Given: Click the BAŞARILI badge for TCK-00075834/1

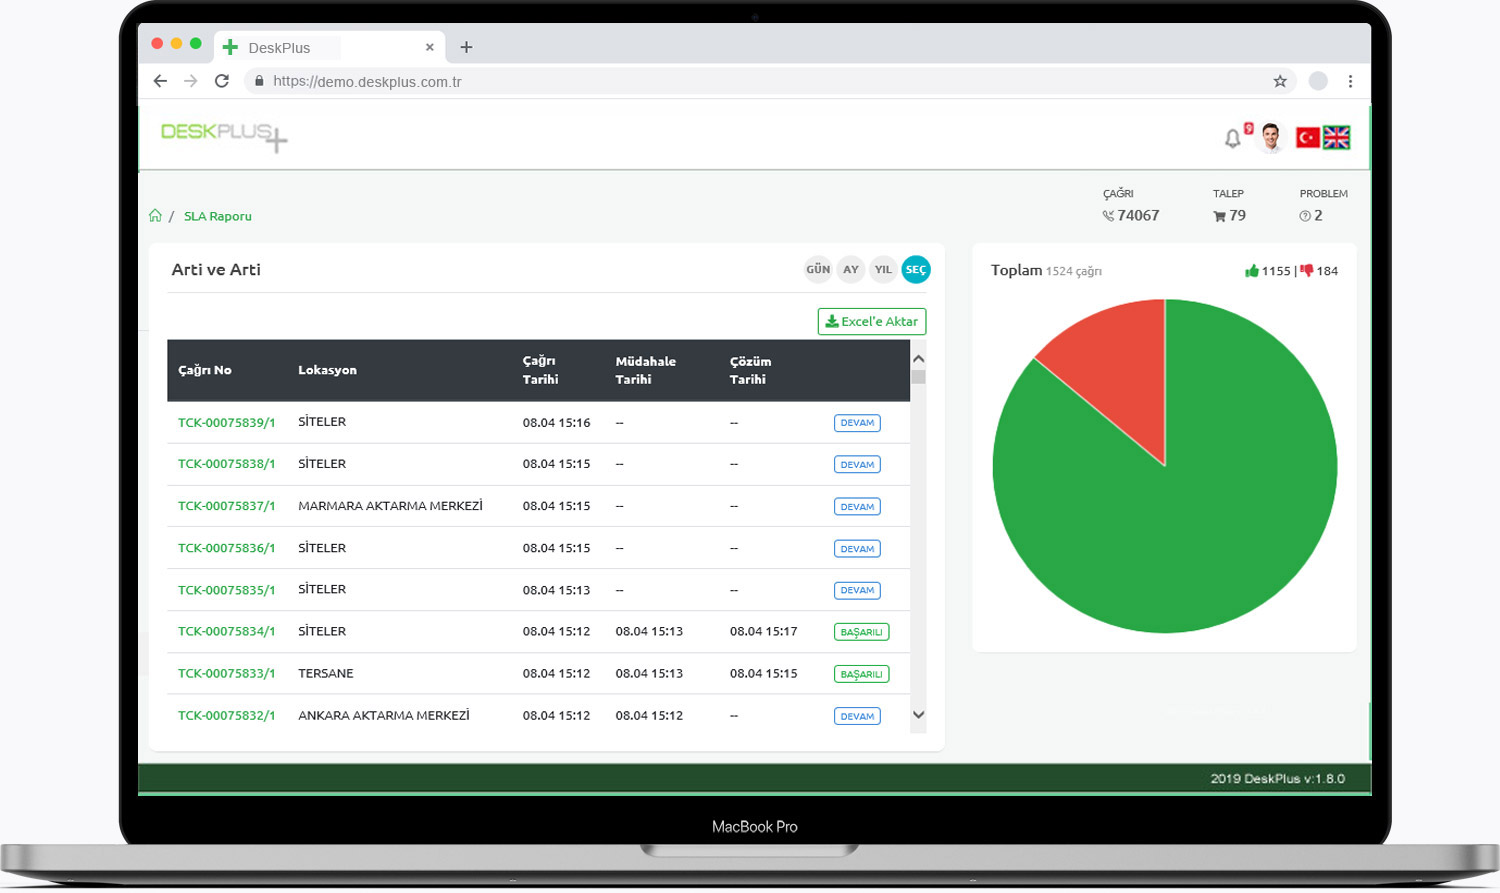Looking at the screenshot, I should coord(861,632).
